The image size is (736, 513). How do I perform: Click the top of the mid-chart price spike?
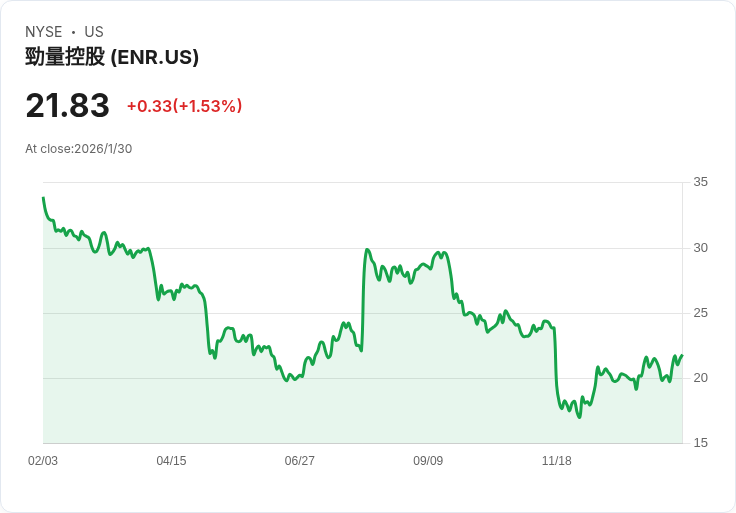[x=367, y=250]
